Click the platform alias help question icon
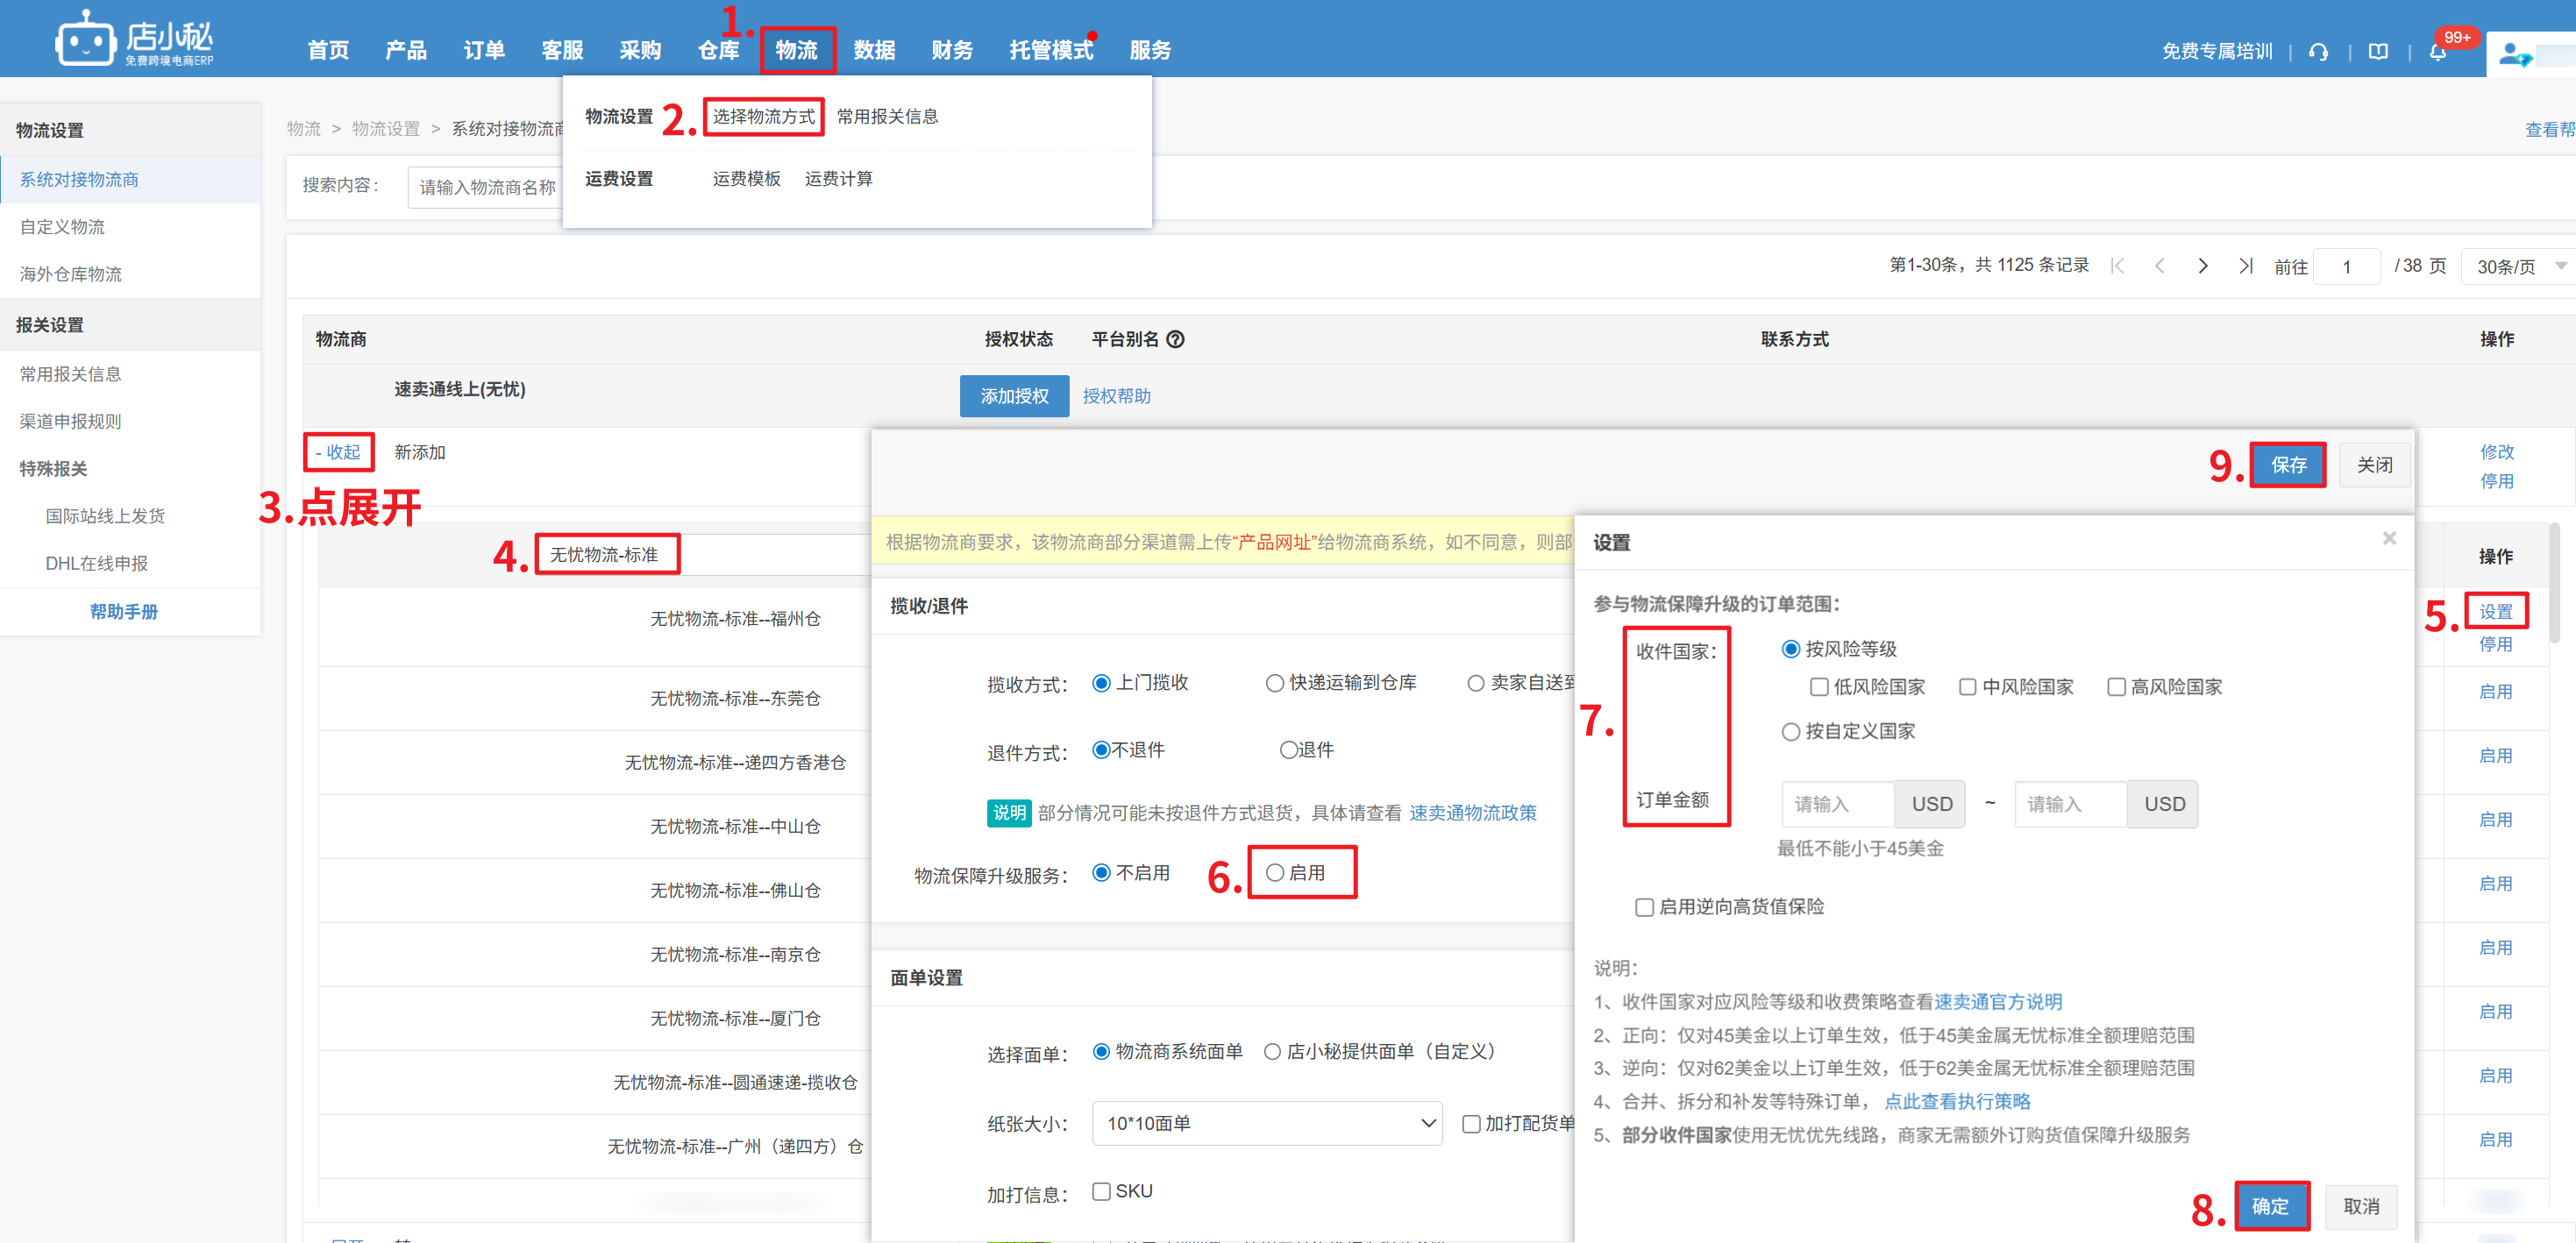Screen dimensions: 2576x1243 tap(1176, 339)
